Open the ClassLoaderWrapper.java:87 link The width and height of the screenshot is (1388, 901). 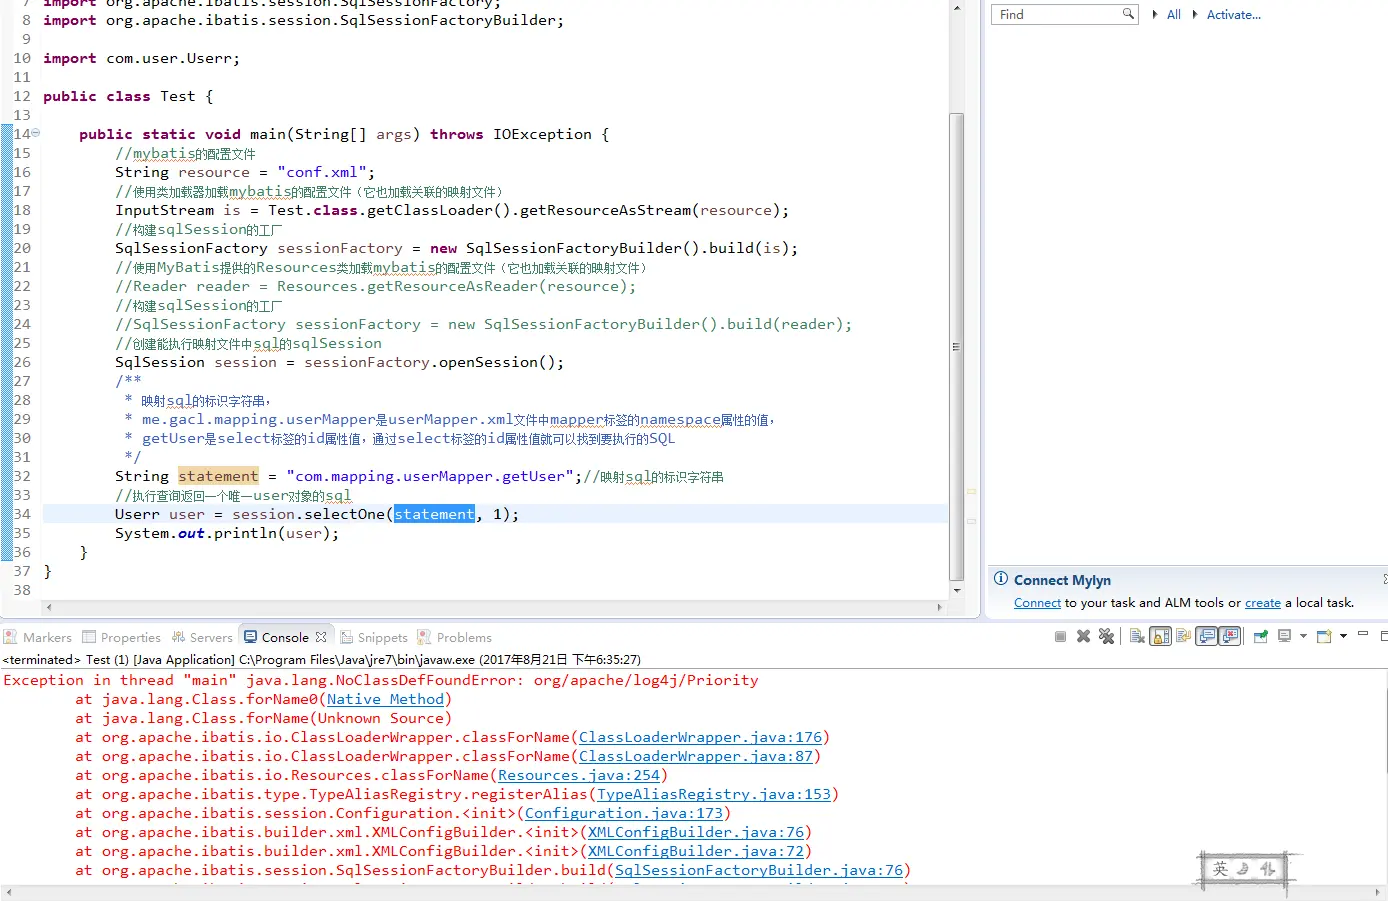(696, 756)
